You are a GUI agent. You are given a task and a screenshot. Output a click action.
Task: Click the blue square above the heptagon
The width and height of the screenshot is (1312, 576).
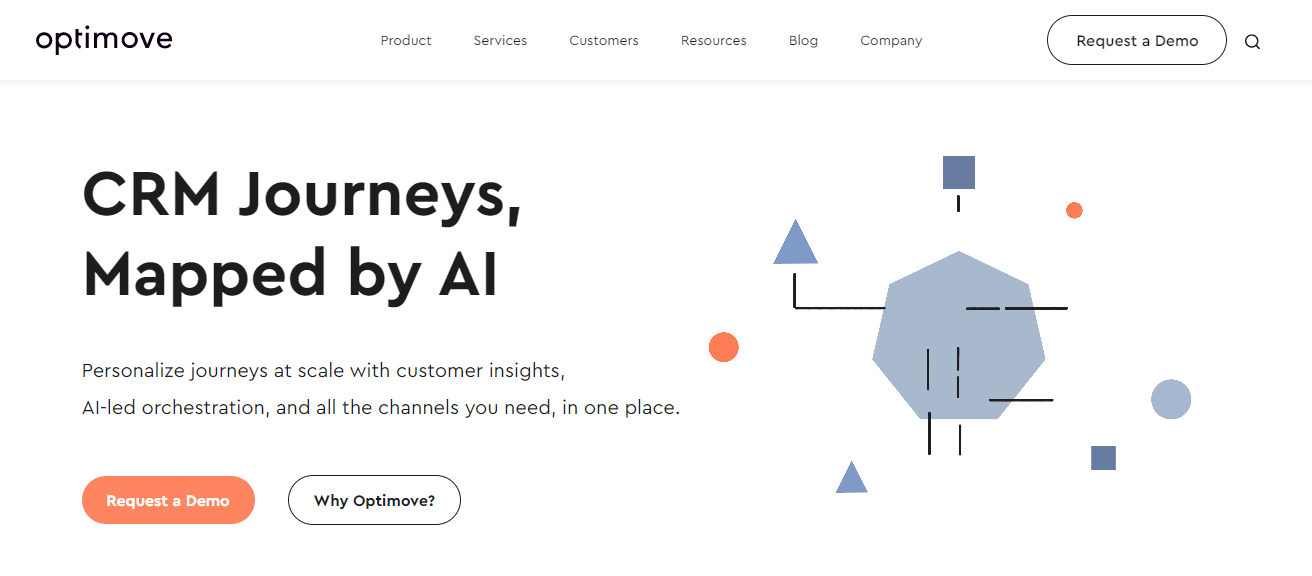[x=958, y=172]
